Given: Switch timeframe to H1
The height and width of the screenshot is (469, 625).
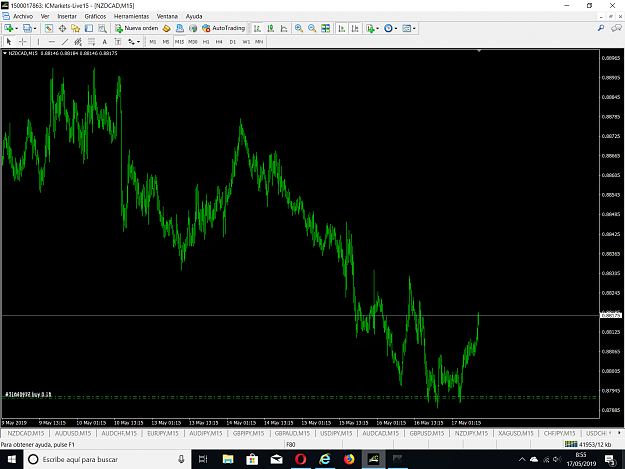Looking at the screenshot, I should coord(206,41).
